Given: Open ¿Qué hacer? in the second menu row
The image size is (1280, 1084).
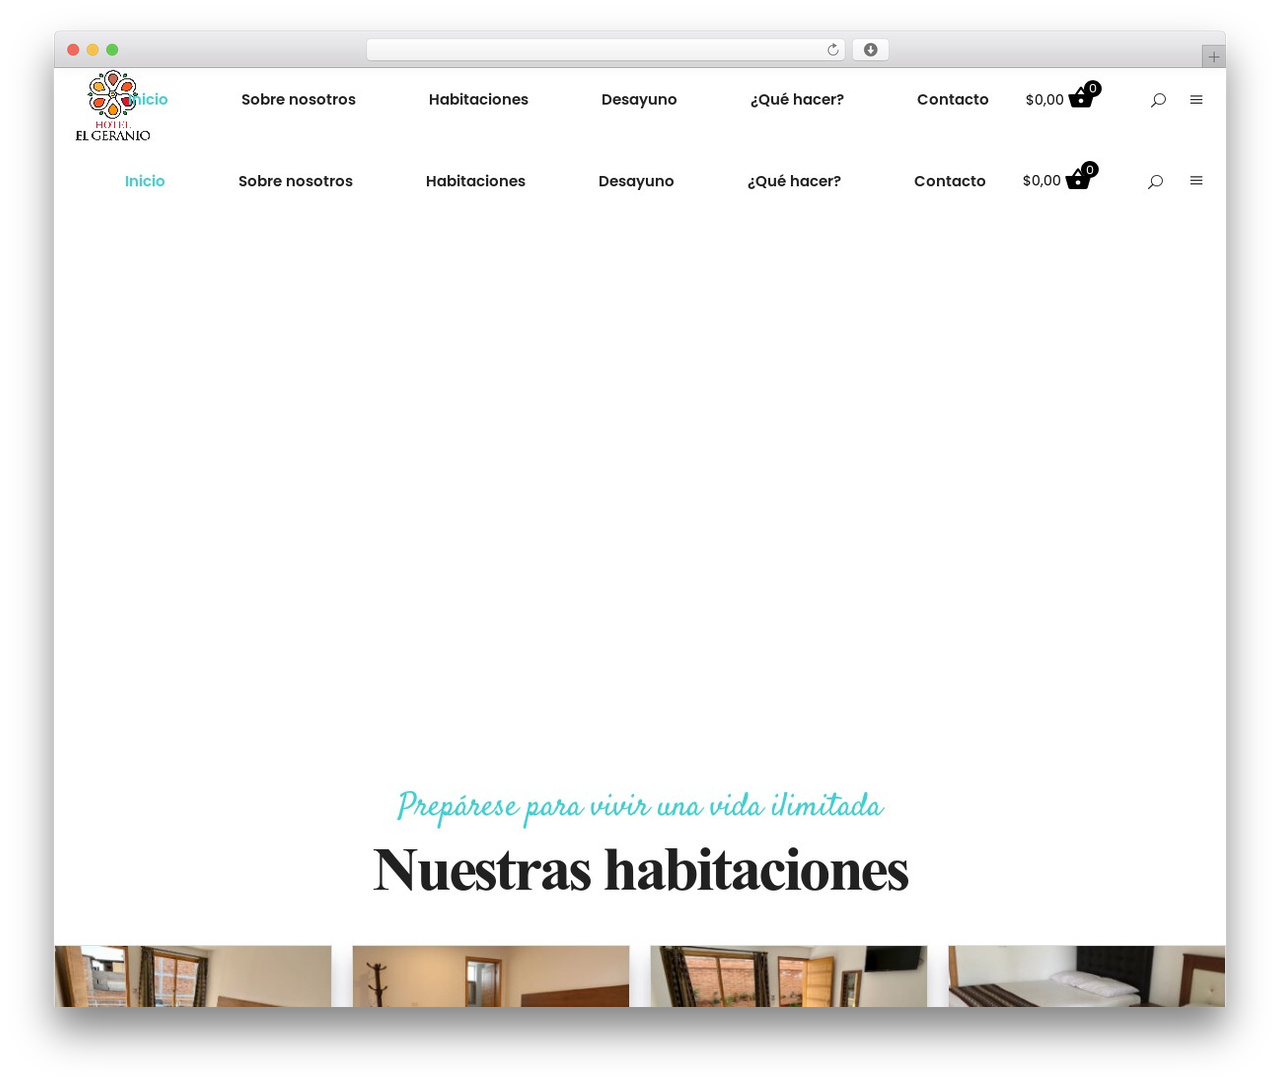Looking at the screenshot, I should [x=794, y=181].
